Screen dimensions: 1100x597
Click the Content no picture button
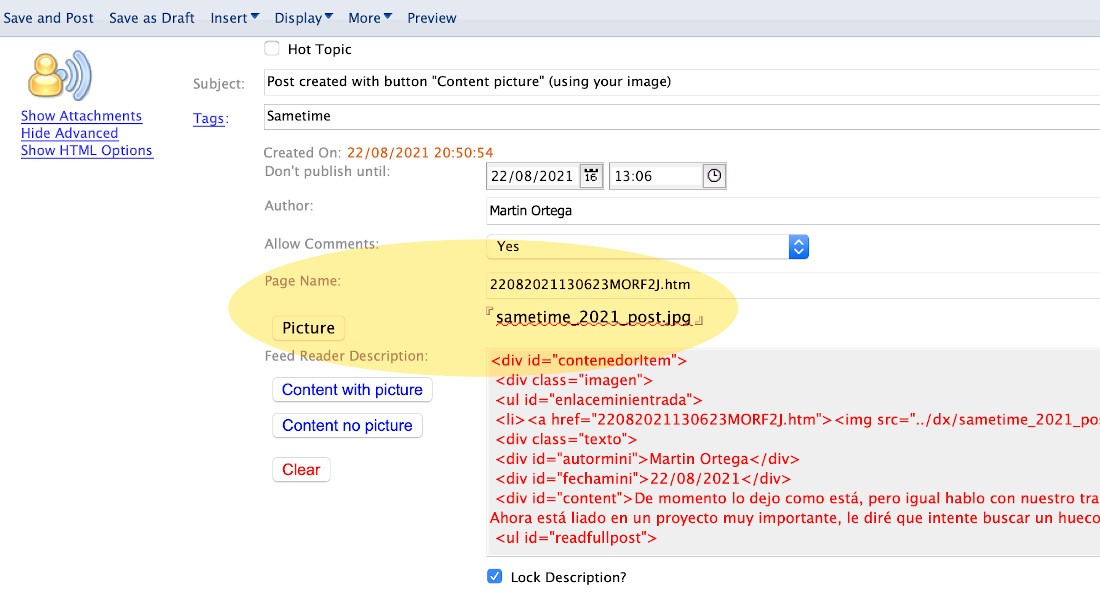(x=347, y=425)
